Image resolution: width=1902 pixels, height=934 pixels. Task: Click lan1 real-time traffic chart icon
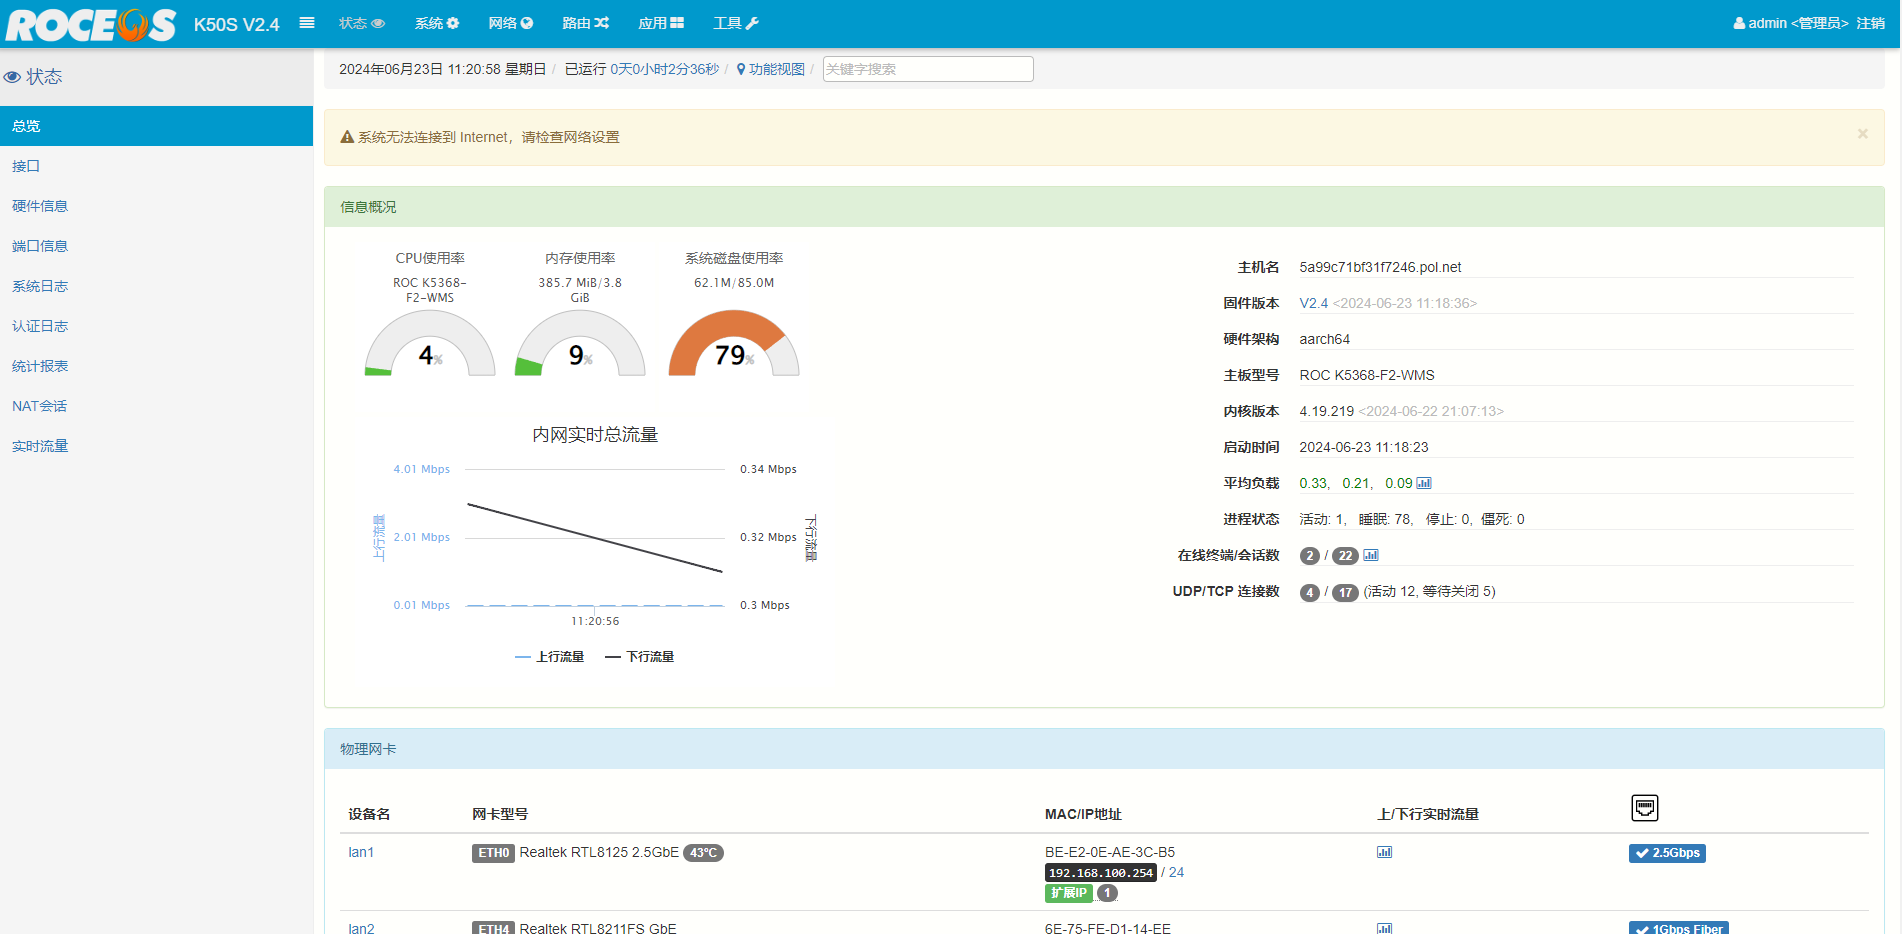(x=1384, y=852)
